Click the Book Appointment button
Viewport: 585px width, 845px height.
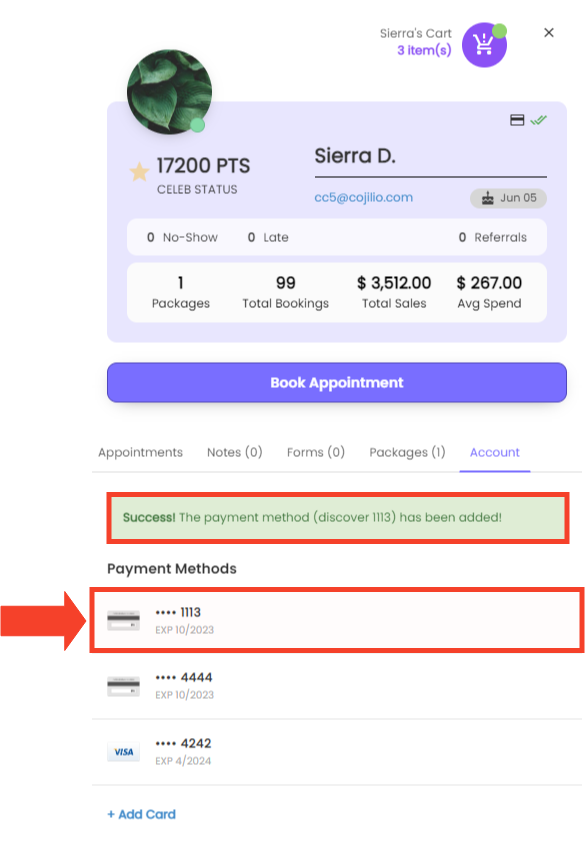[337, 382]
